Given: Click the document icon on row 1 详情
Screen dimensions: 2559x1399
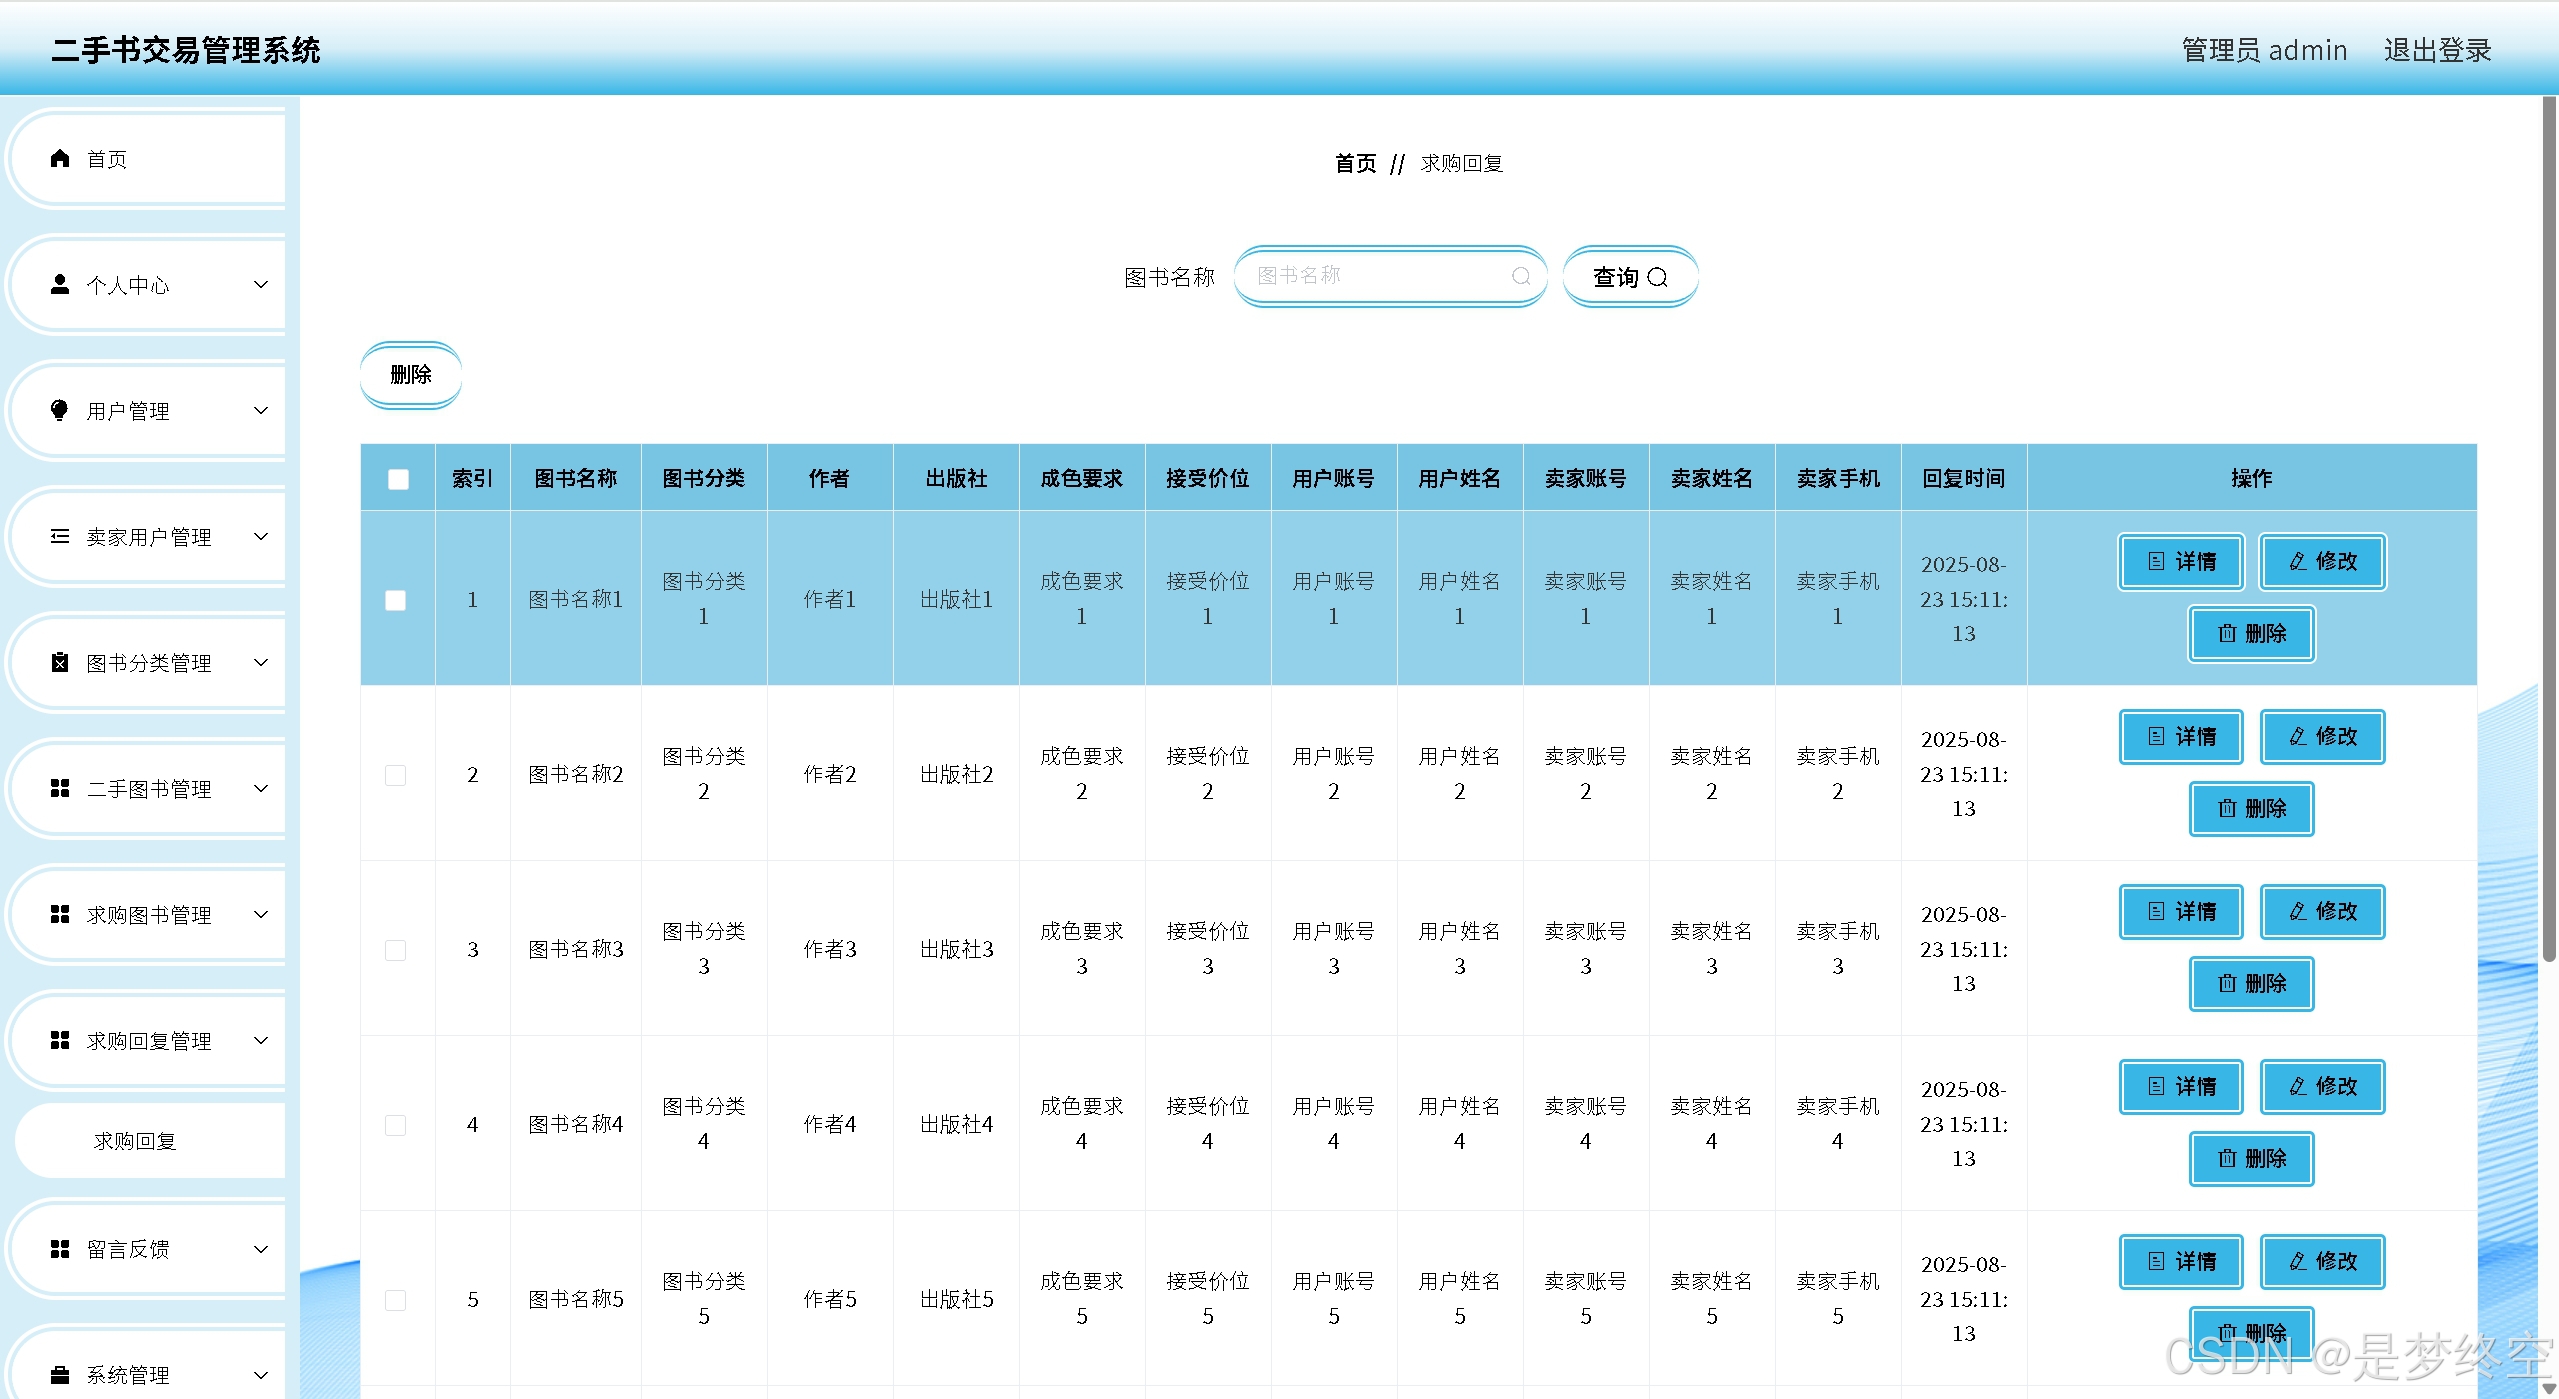Looking at the screenshot, I should pos(2156,561).
